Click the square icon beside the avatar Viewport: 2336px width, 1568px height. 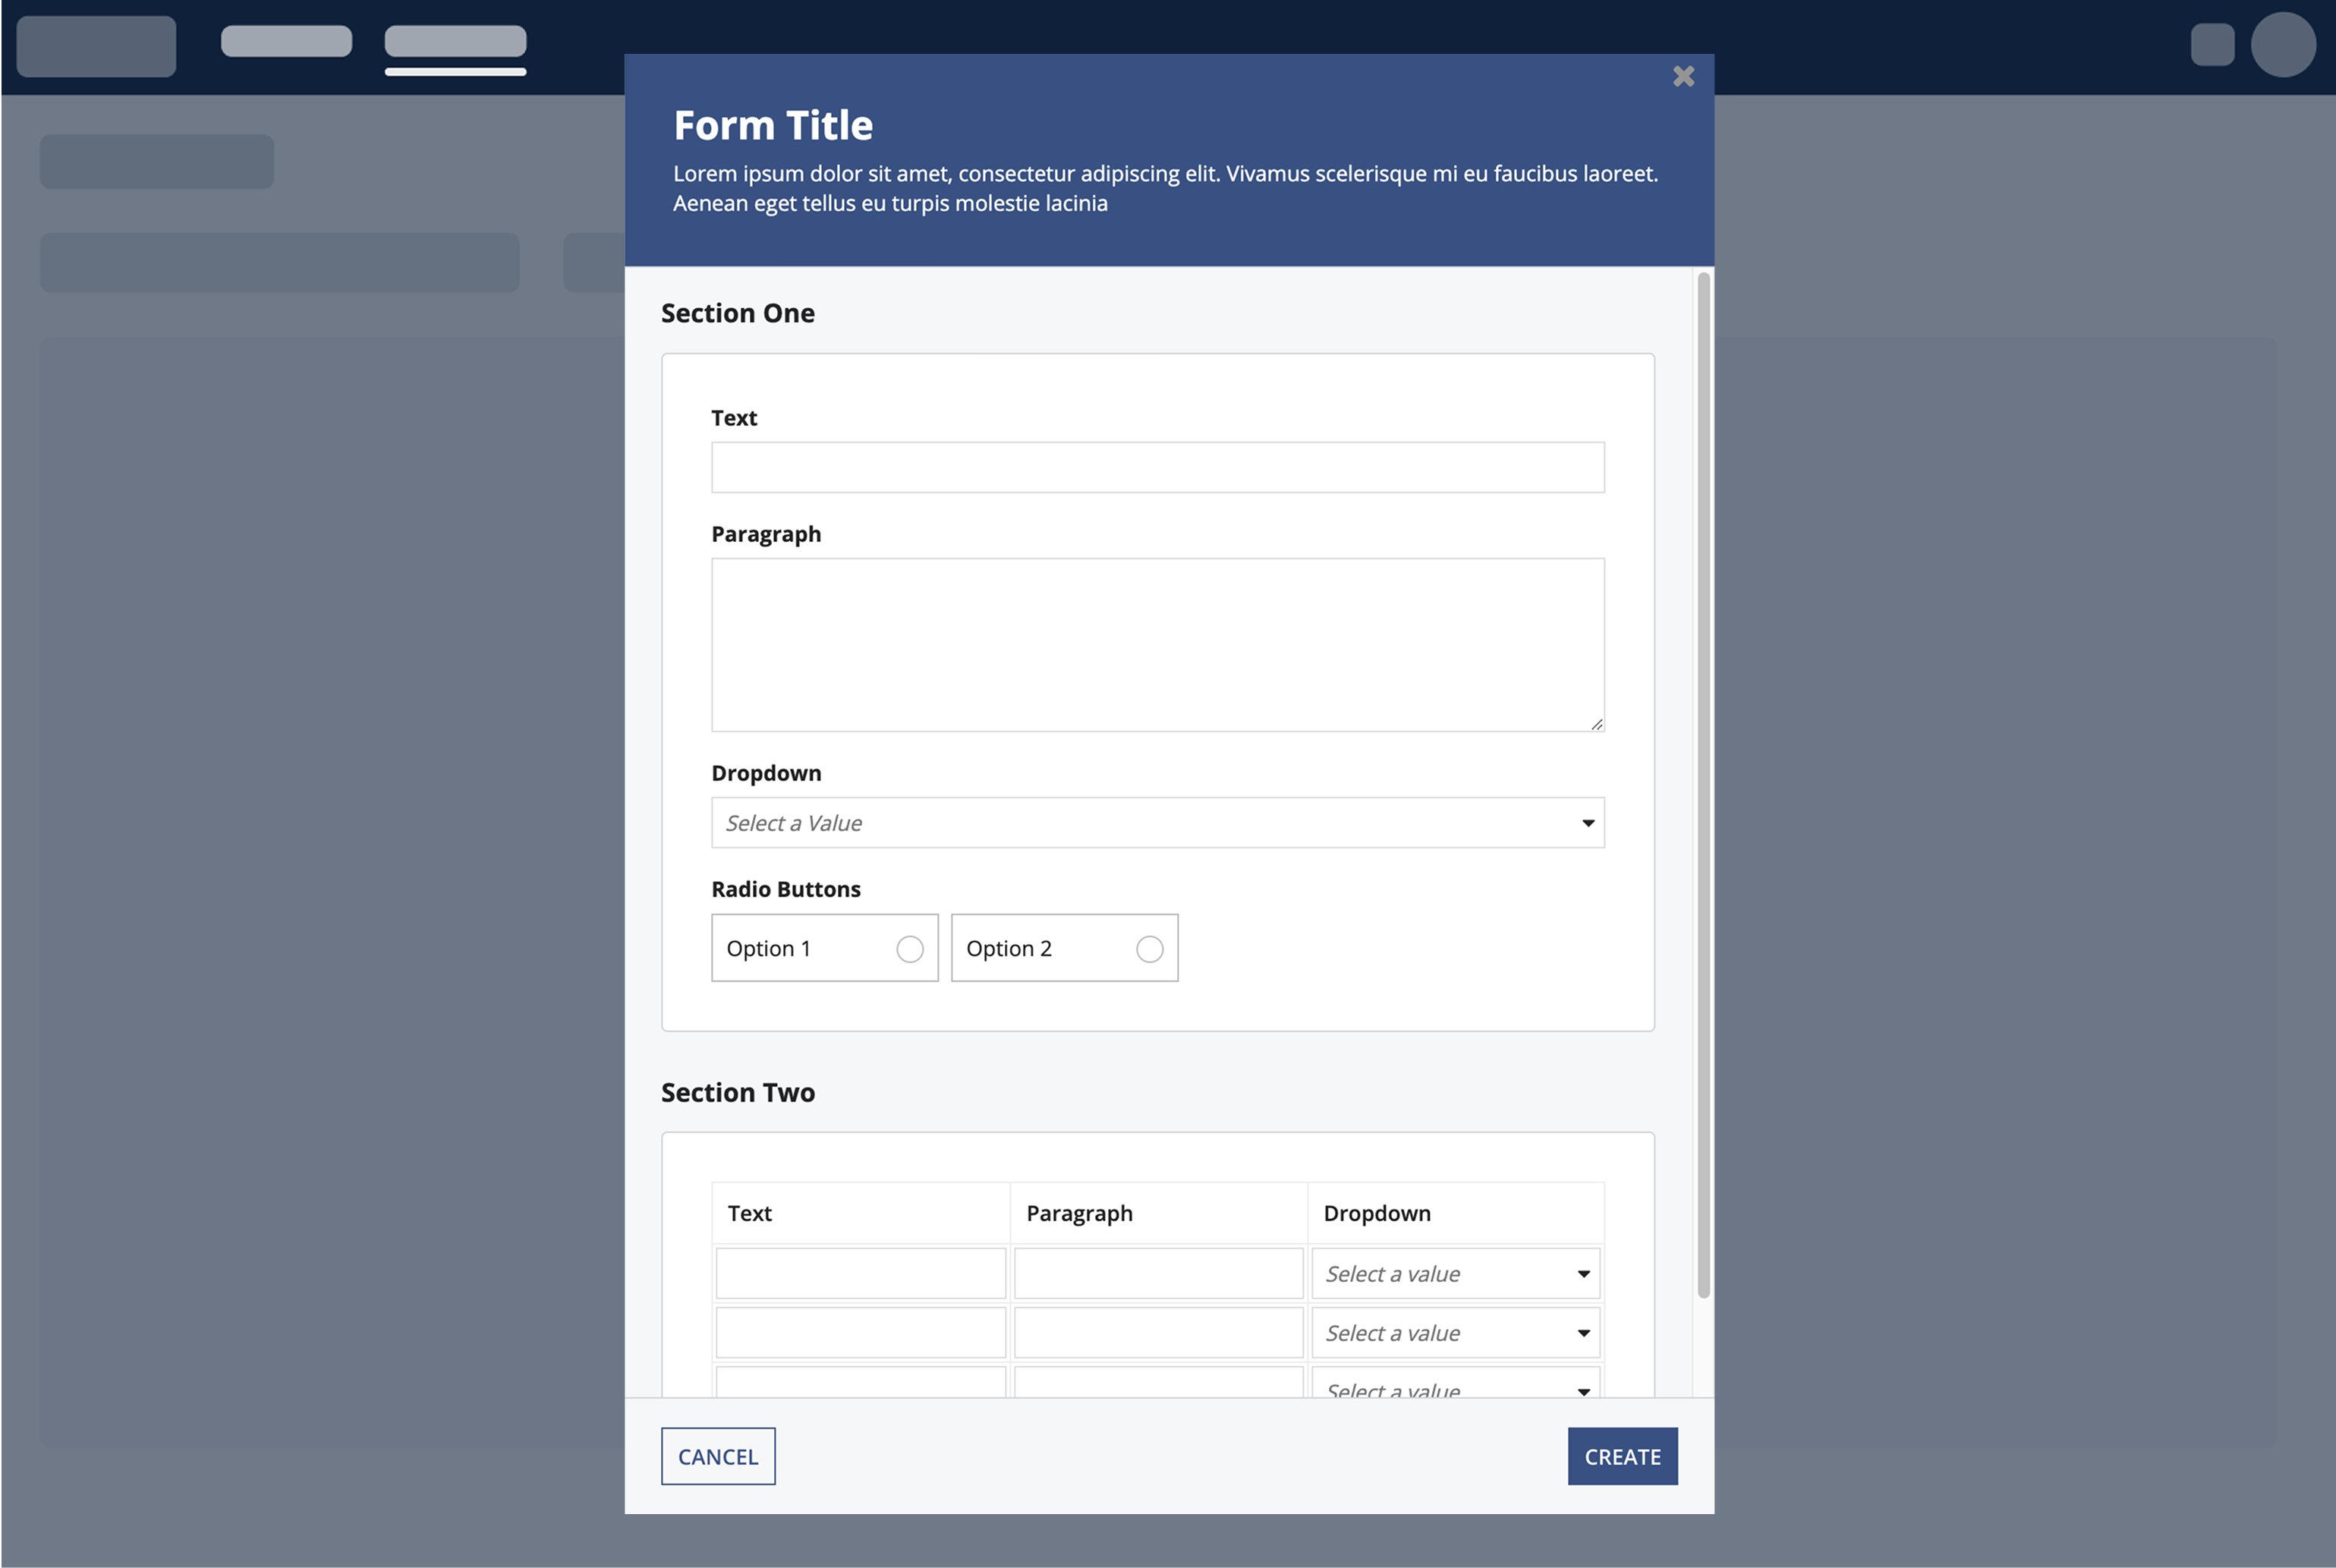coord(2212,45)
